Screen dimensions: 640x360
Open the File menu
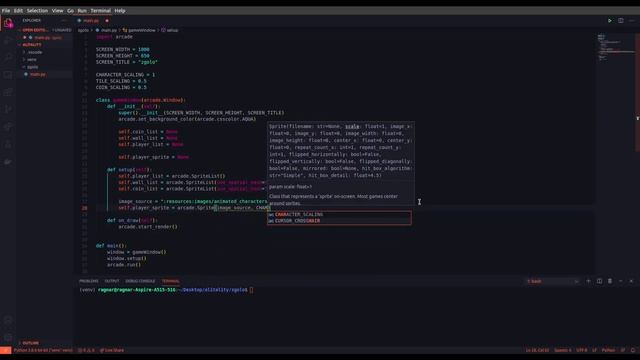coord(6,11)
